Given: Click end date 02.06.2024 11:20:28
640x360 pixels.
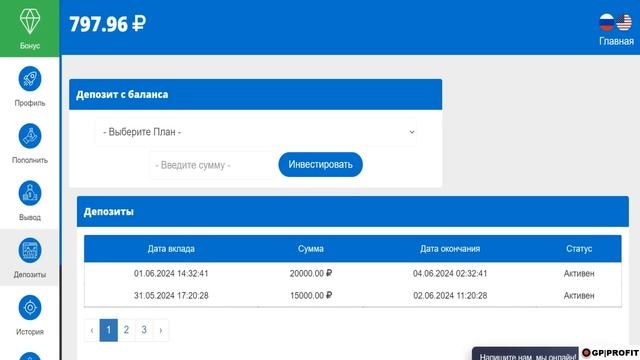Looking at the screenshot, I should point(450,296).
